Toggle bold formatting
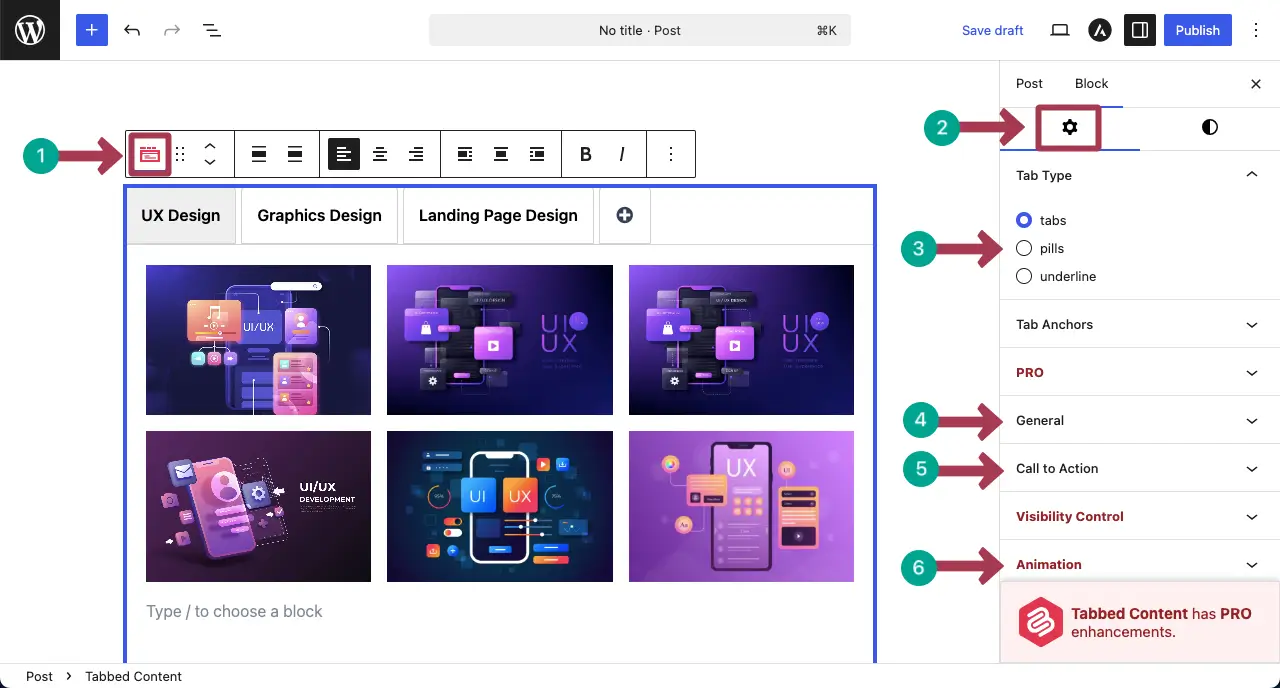 586,155
